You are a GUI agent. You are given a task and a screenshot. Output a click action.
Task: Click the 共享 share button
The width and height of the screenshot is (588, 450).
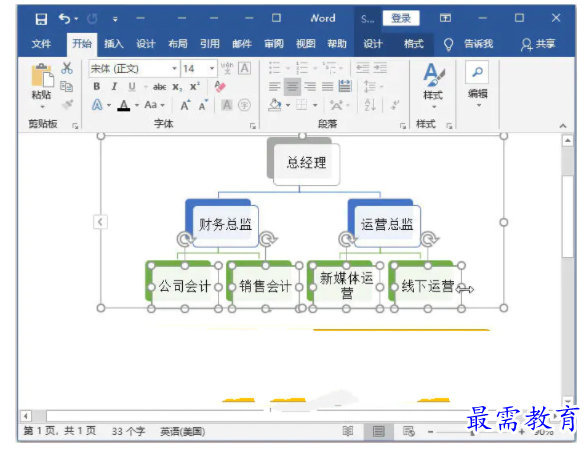tap(538, 44)
